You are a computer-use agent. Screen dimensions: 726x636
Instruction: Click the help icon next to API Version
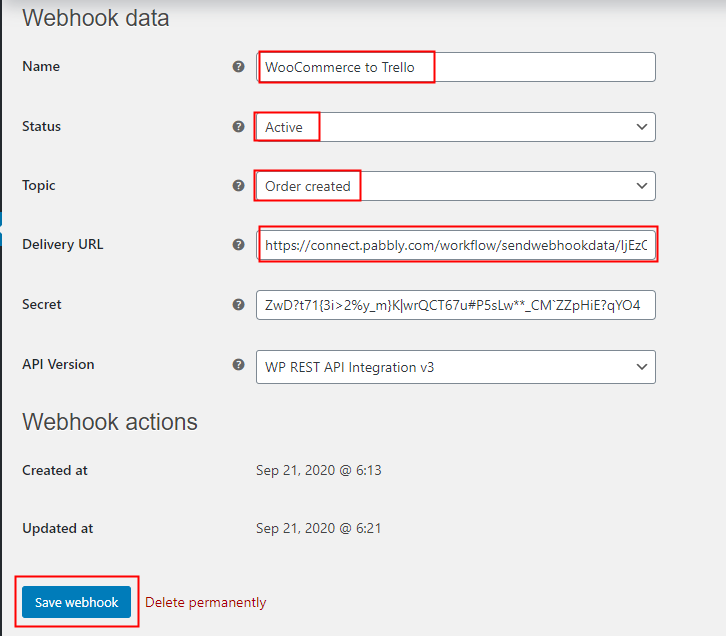coord(238,364)
